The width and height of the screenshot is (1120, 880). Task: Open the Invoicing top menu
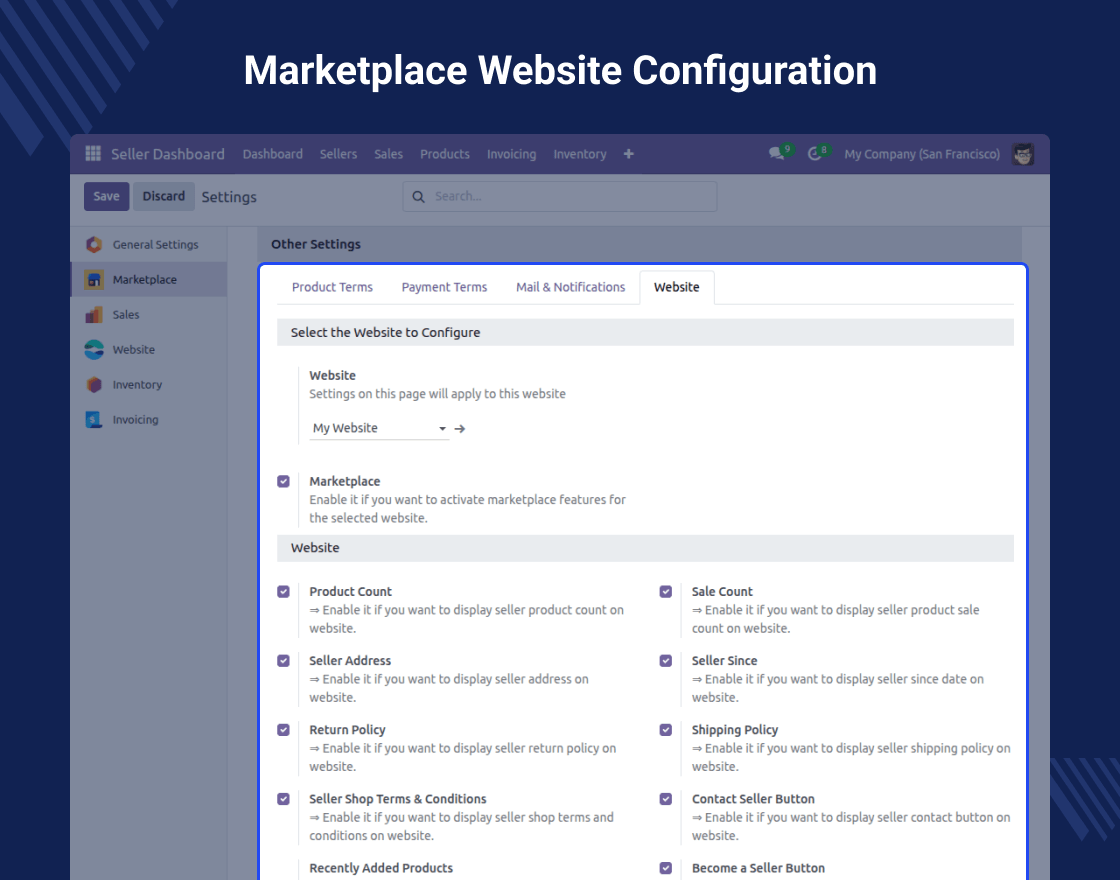(511, 154)
